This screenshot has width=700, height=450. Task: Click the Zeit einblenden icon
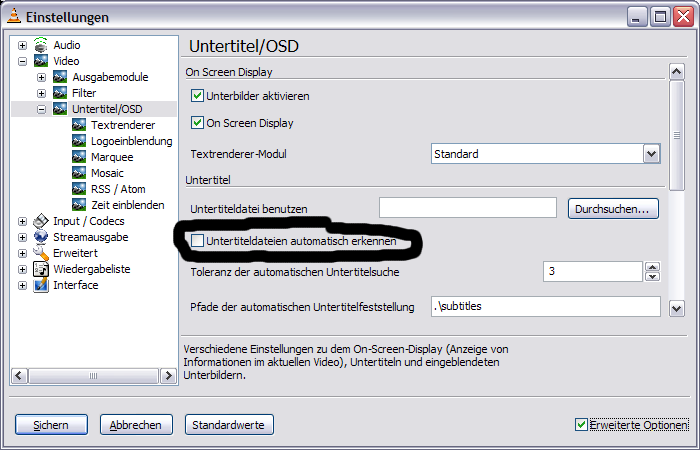tap(79, 205)
